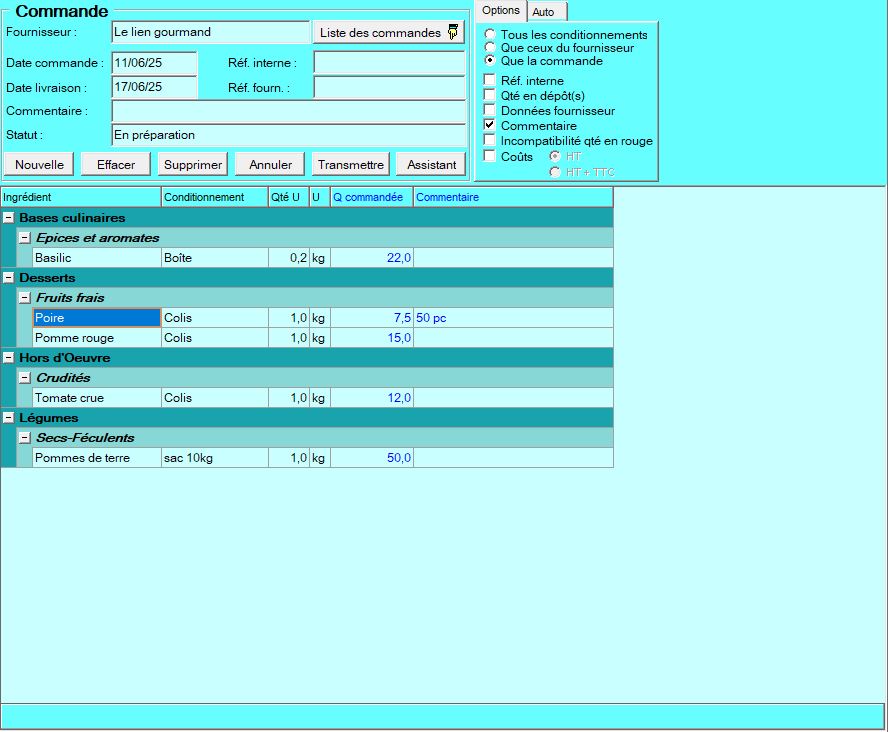Image resolution: width=888 pixels, height=732 pixels.
Task: Enable the Réf. interne checkbox
Action: (489, 81)
